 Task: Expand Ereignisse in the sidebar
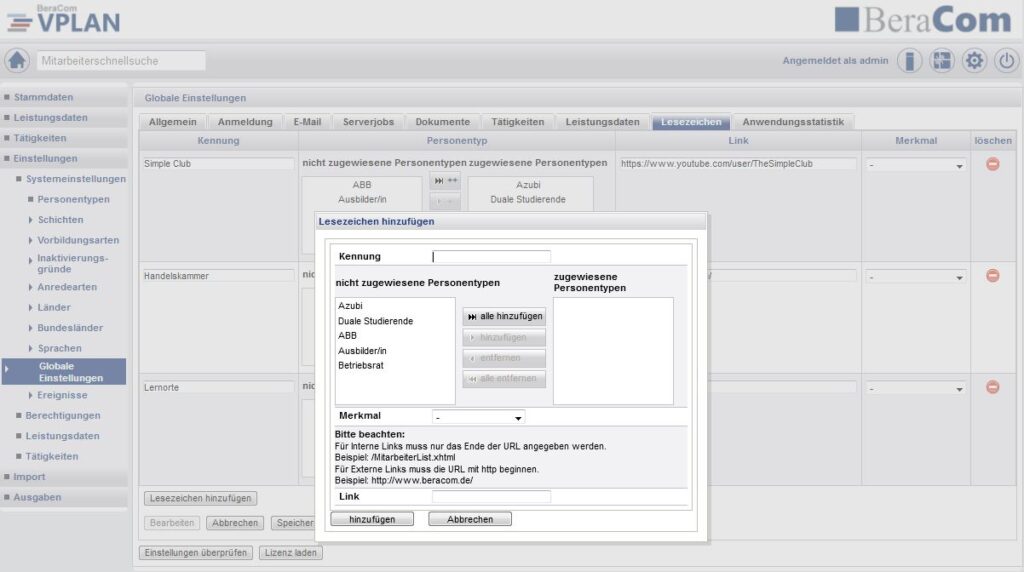point(30,395)
